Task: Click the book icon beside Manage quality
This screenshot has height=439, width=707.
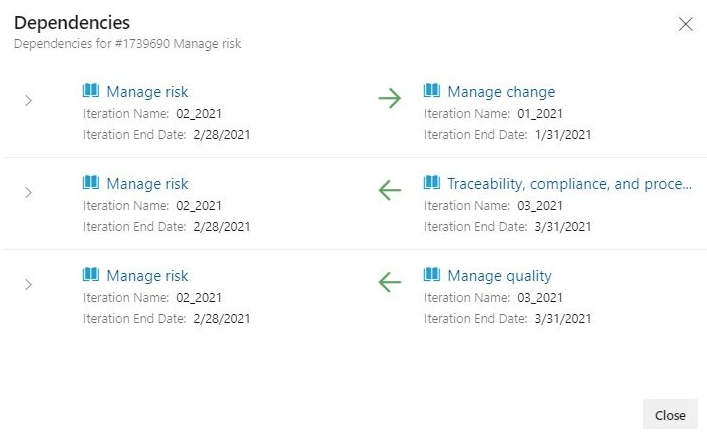Action: point(432,274)
